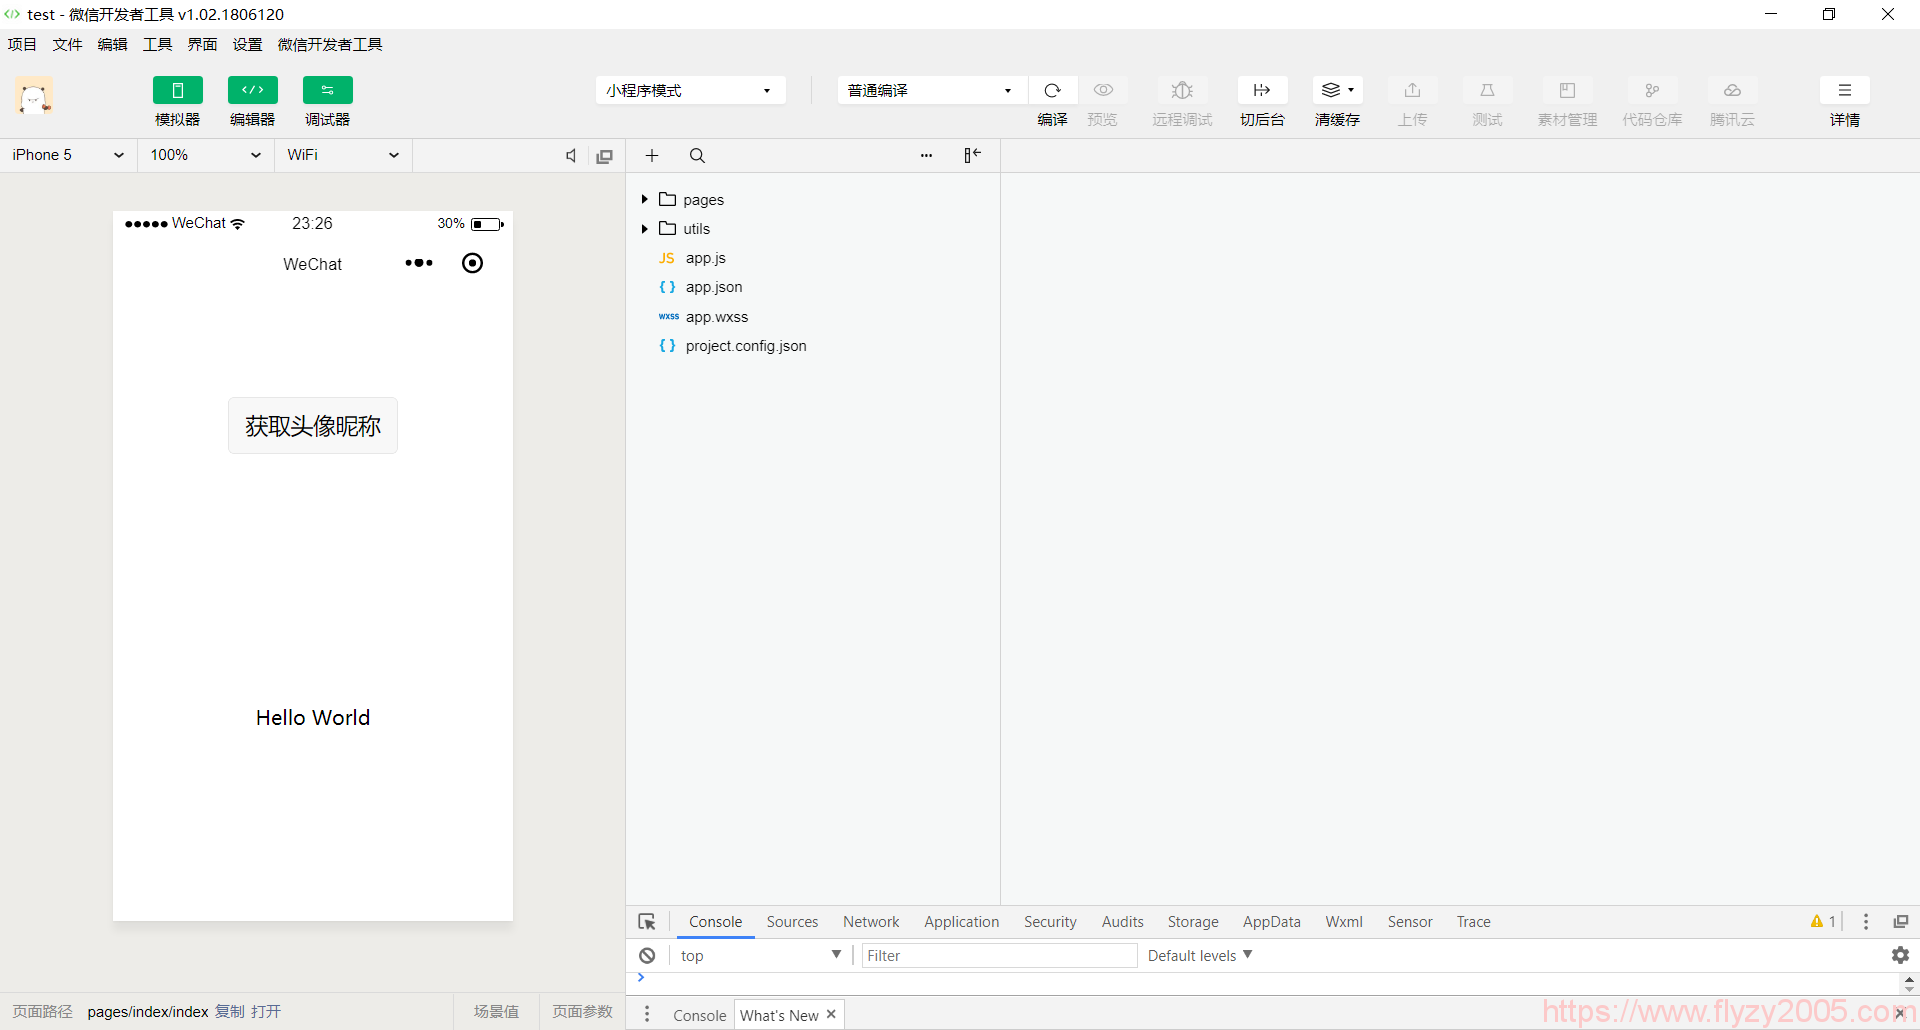Click the test (测试) flask icon
Image resolution: width=1920 pixels, height=1030 pixels.
coord(1488,90)
